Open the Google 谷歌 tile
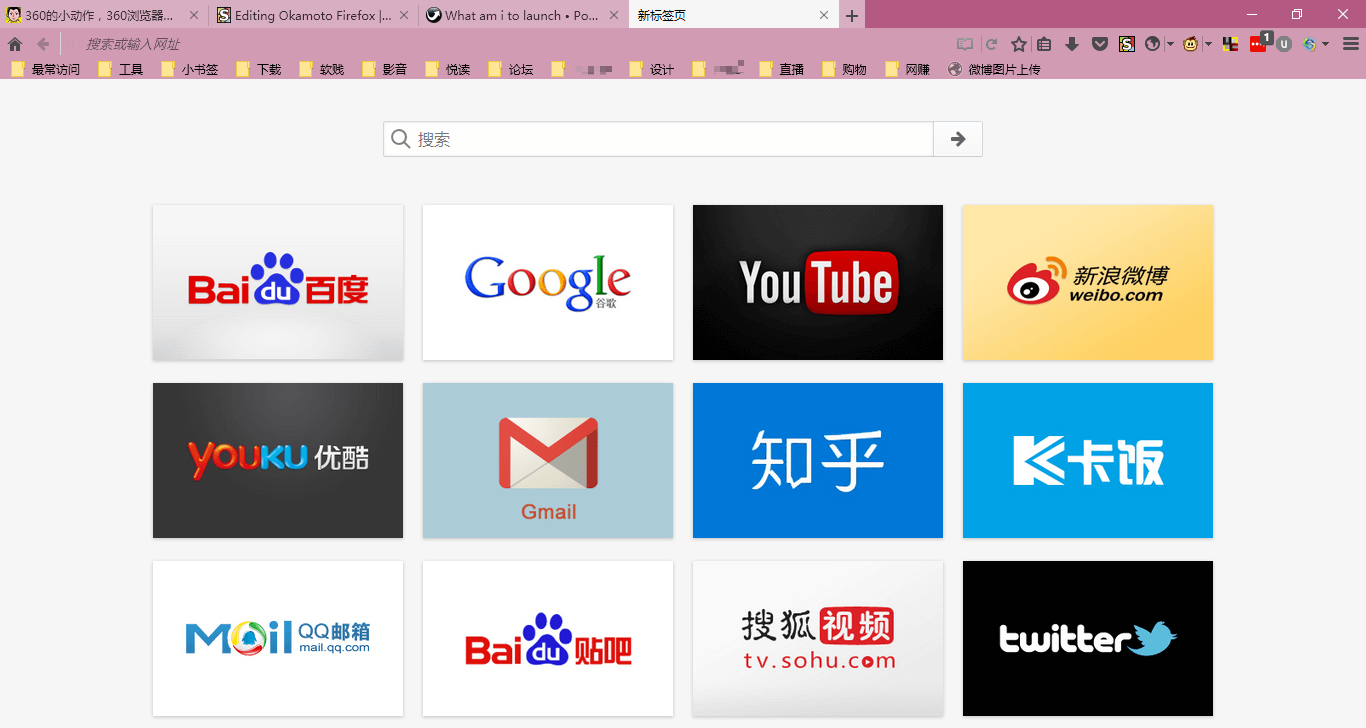 coord(548,282)
